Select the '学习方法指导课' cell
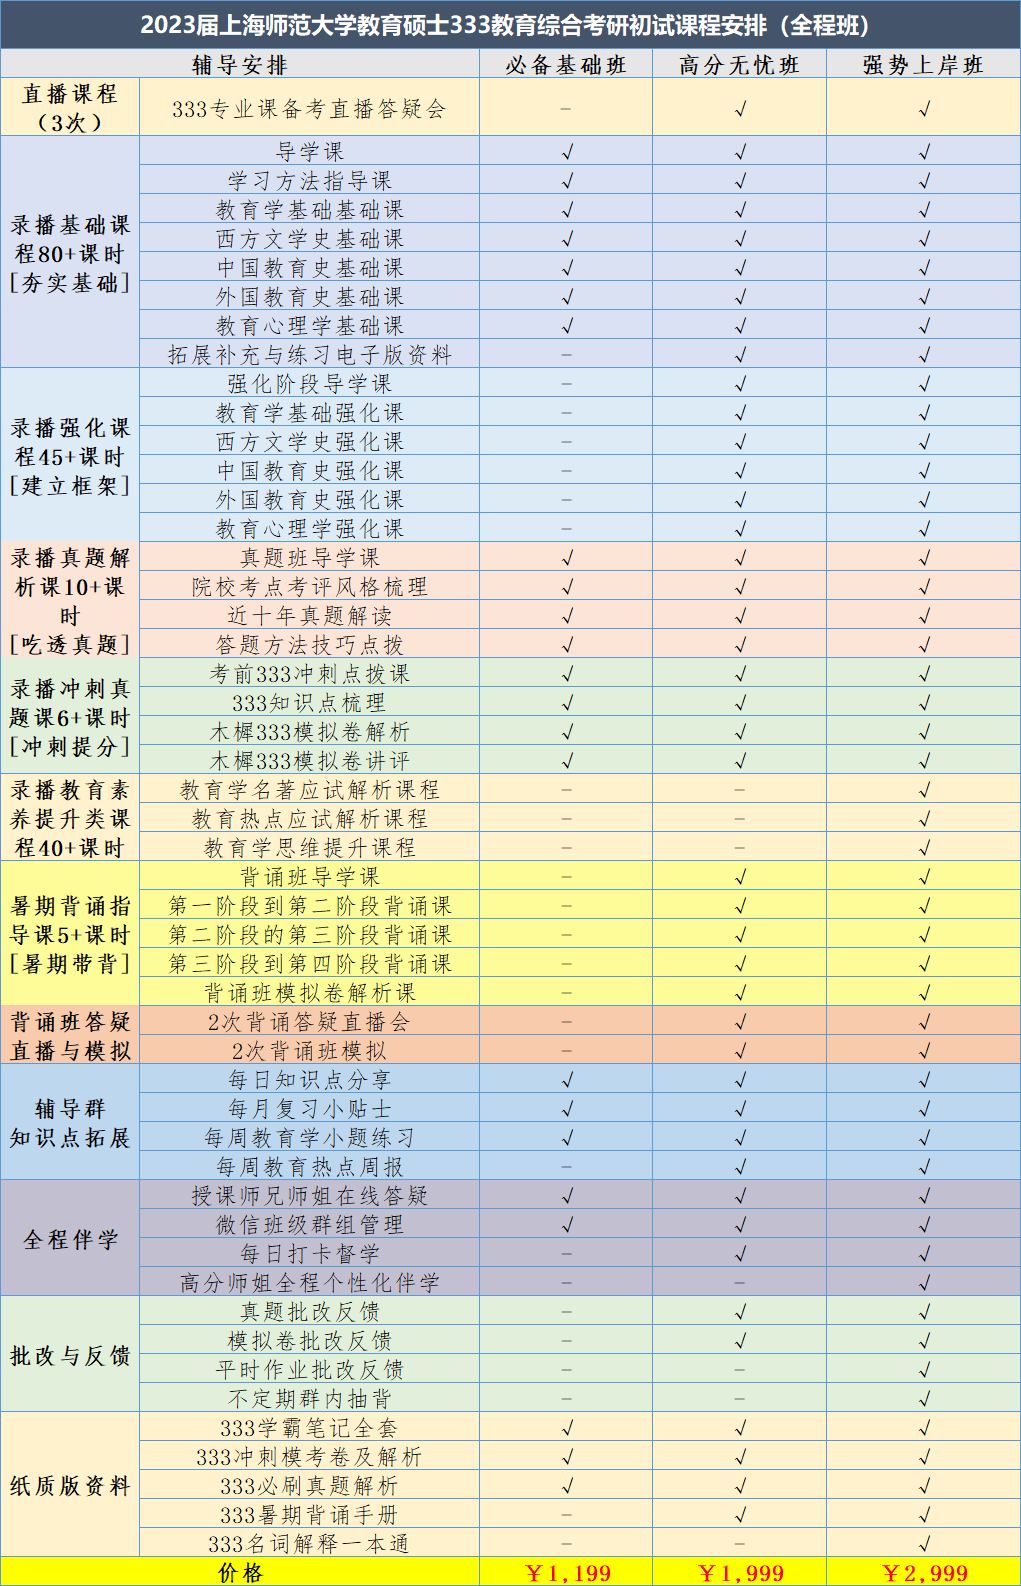This screenshot has height=1586, width=1021. pos(309,181)
